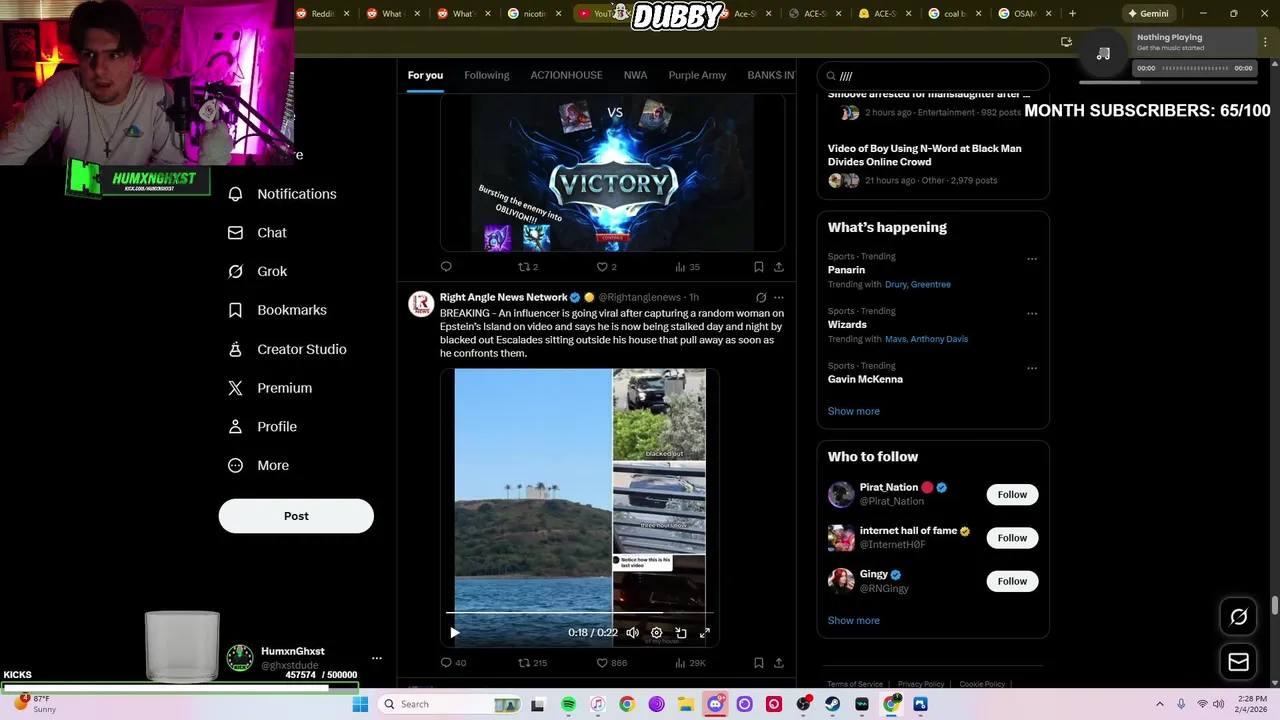This screenshot has width=1280, height=720.
Task: Click the X search field
Action: point(933,76)
